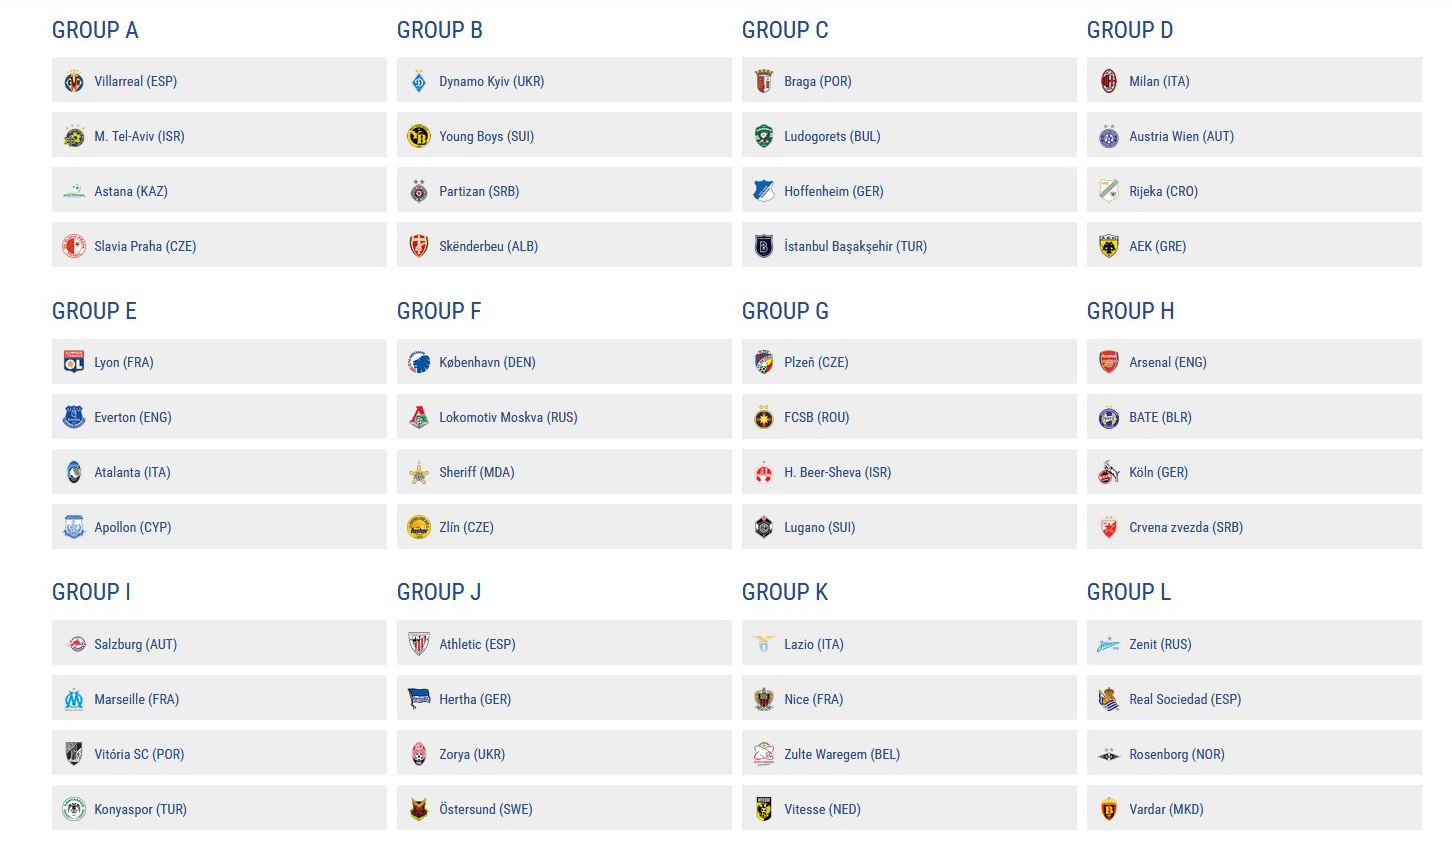Click the Arsenal club crest icon

(1109, 362)
